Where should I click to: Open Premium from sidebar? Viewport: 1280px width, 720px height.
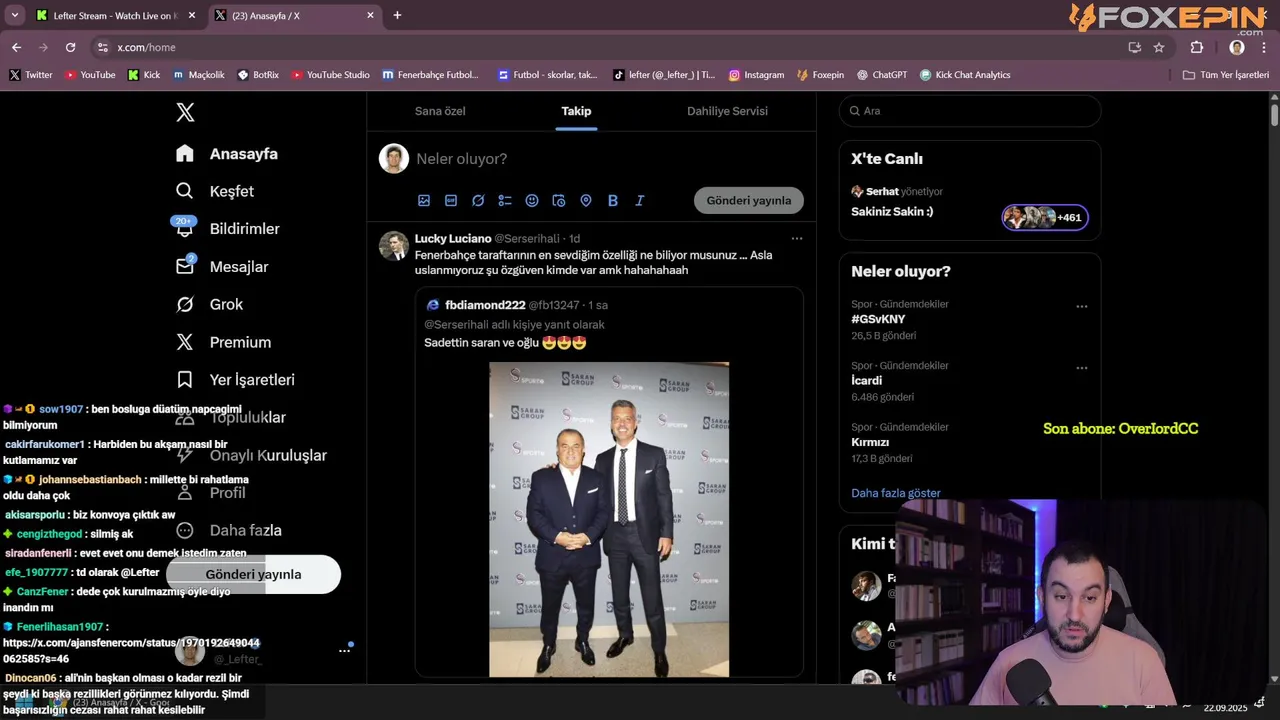(223, 342)
